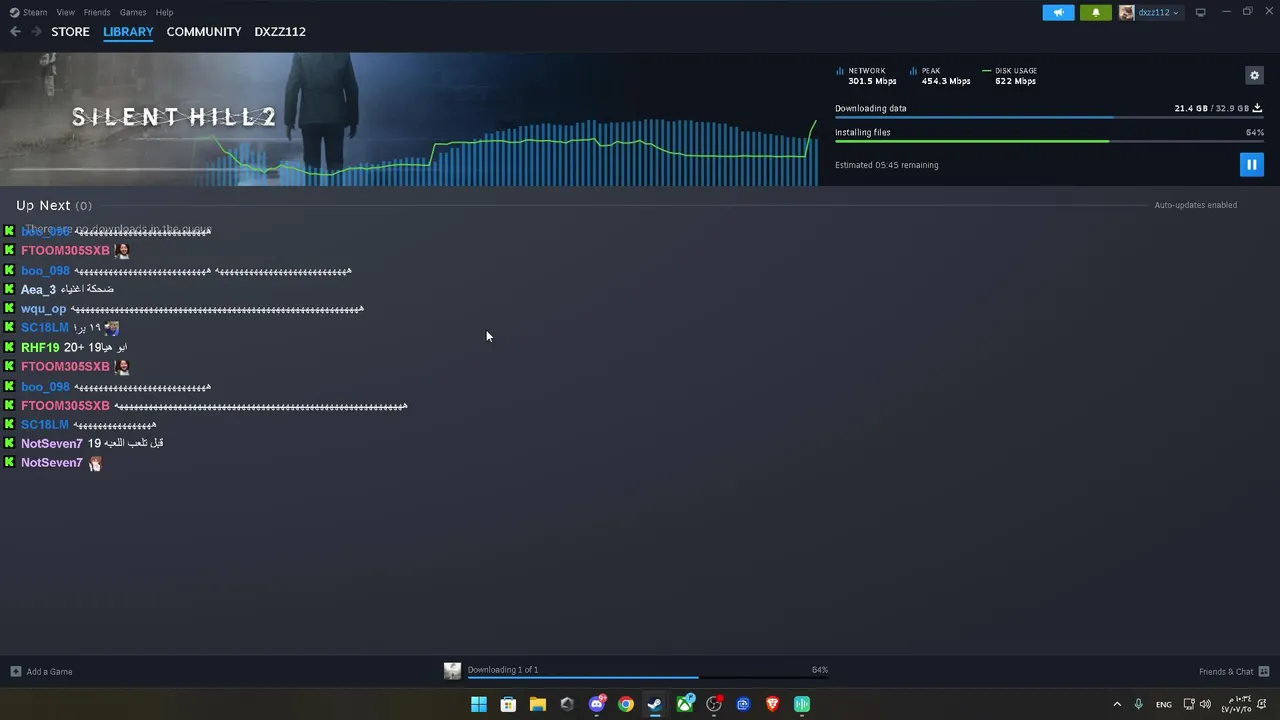Click Kick badge beside Aea_3 message
Screen dimensions: 1280x720
tap(9, 290)
